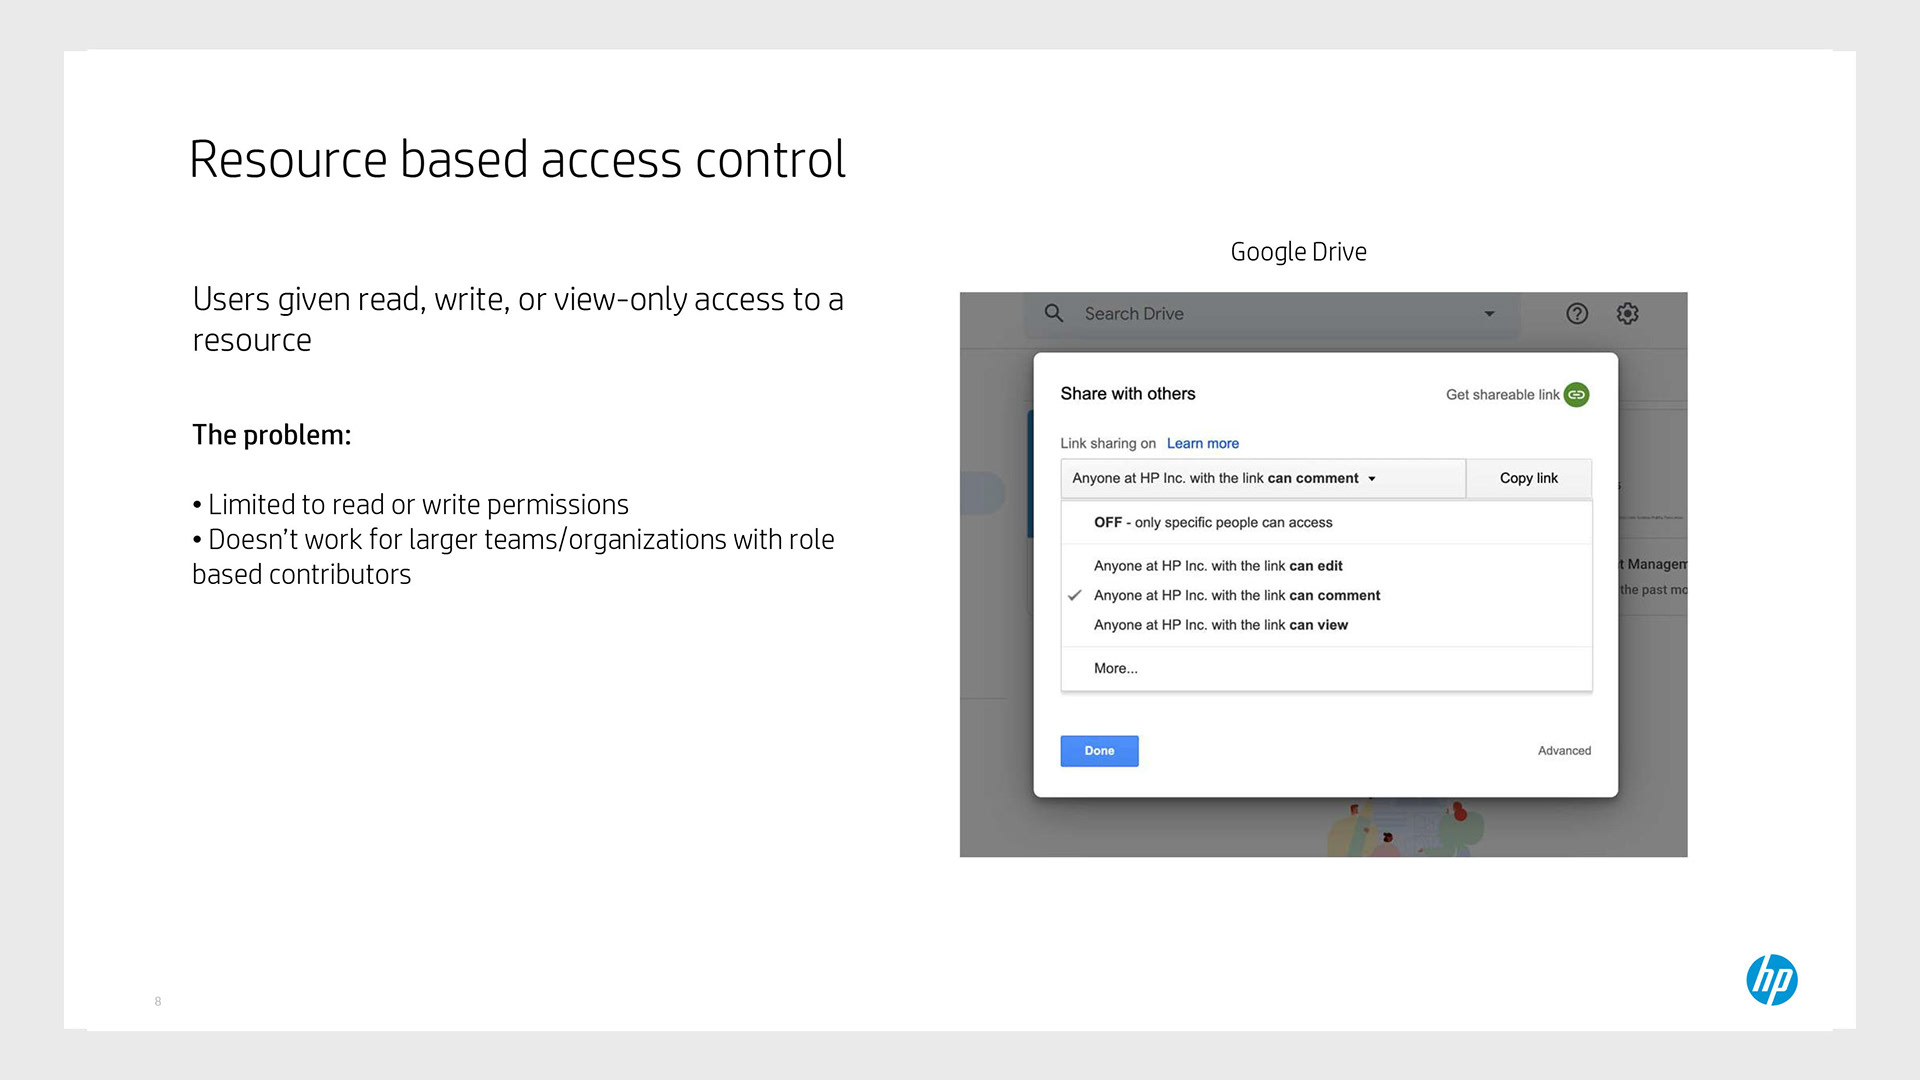Click the HP logo on the slide
This screenshot has height=1080, width=1920.
[x=1772, y=980]
